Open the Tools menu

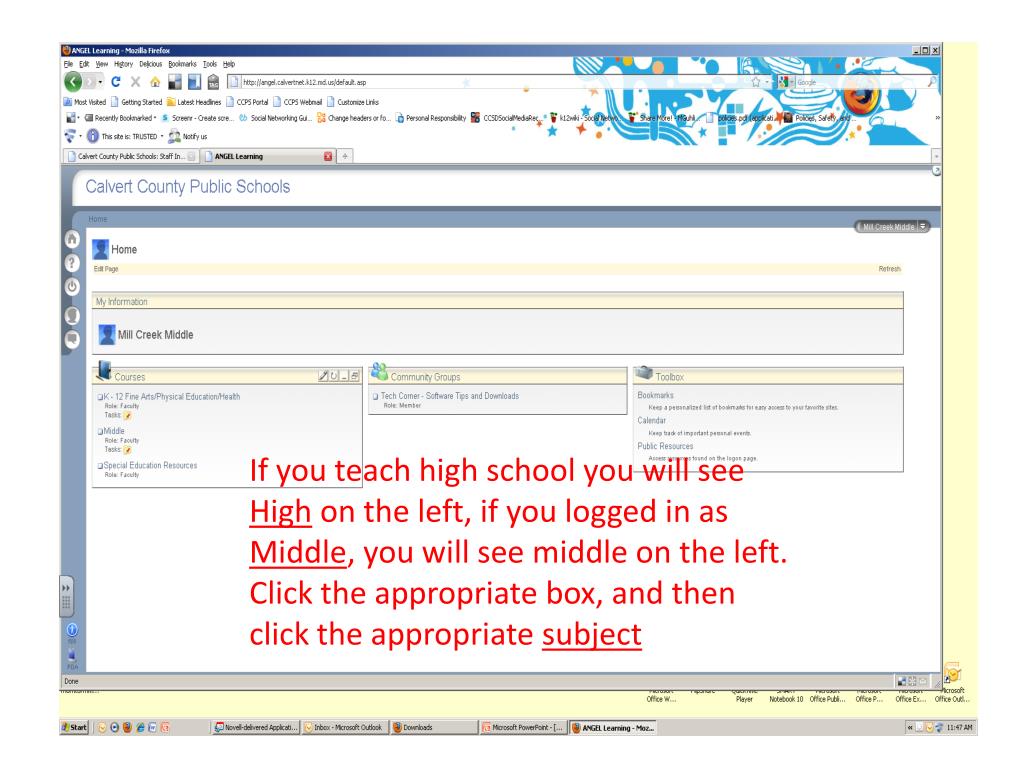tap(210, 64)
